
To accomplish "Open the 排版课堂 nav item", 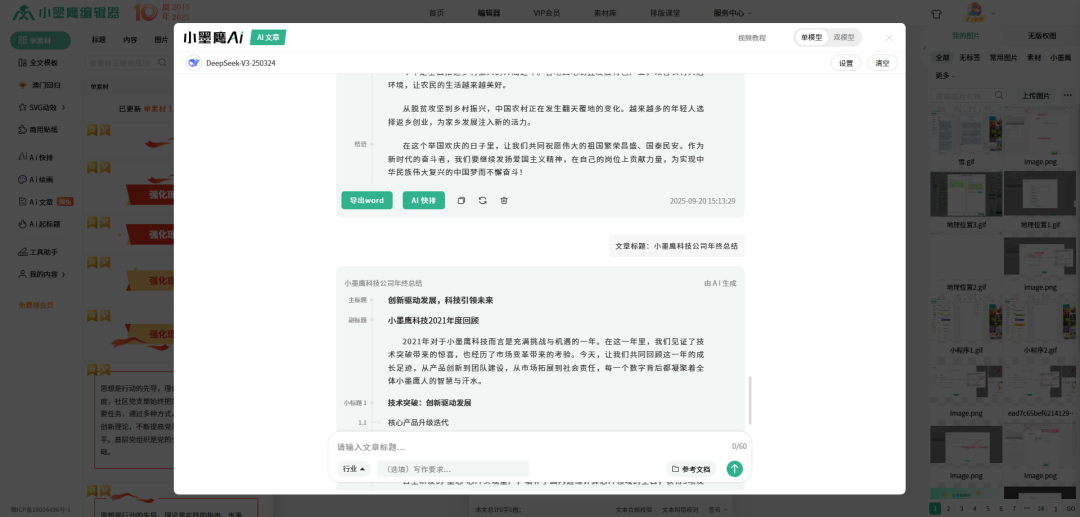I will 665,13.
